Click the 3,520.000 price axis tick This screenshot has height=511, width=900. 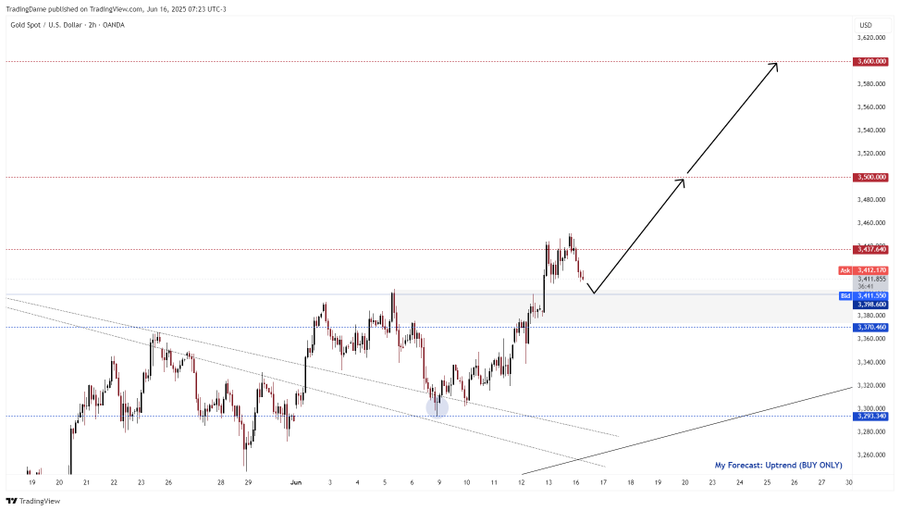871,154
